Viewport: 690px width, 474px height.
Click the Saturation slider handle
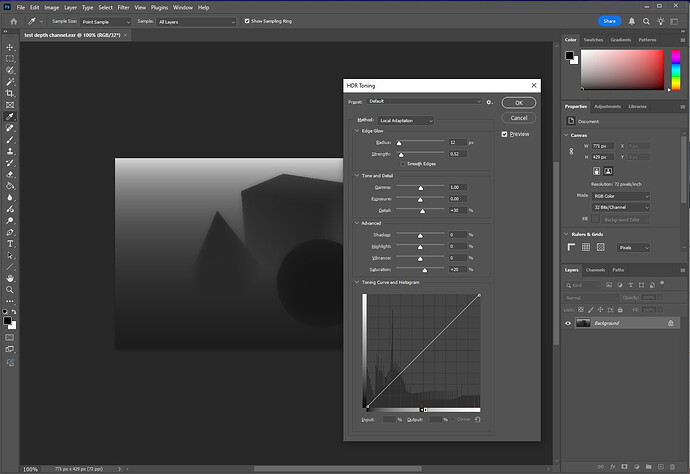click(425, 270)
